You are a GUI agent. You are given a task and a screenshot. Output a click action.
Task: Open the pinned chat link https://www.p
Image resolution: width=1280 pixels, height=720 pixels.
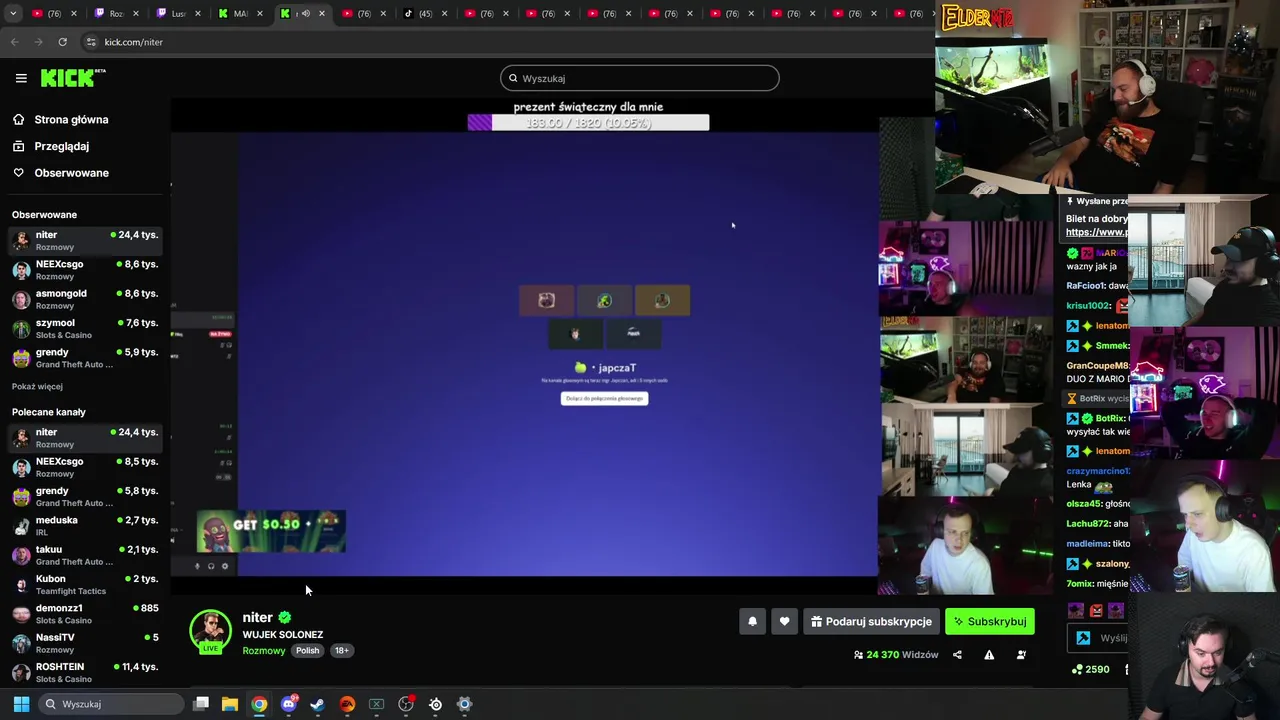1096,232
